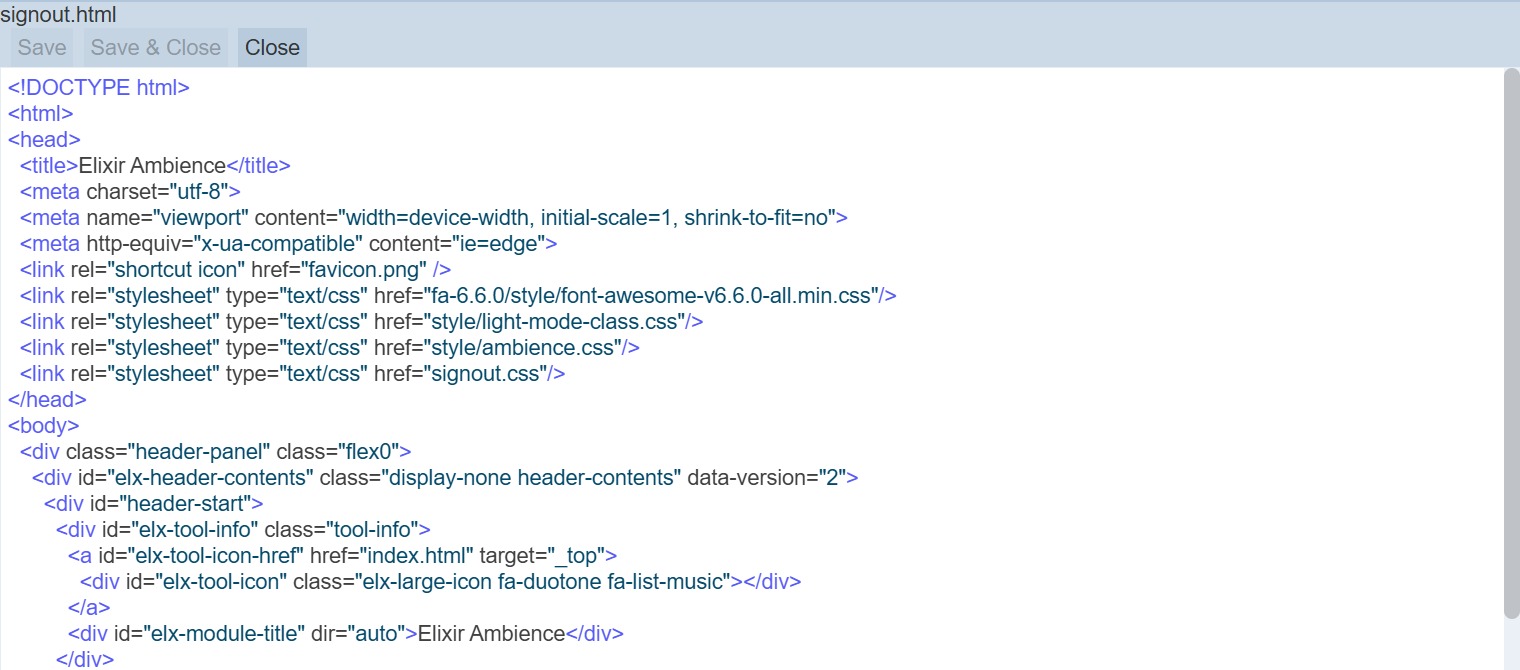
Task: Place cursor on the DOCTYPE html line
Action: click(99, 88)
